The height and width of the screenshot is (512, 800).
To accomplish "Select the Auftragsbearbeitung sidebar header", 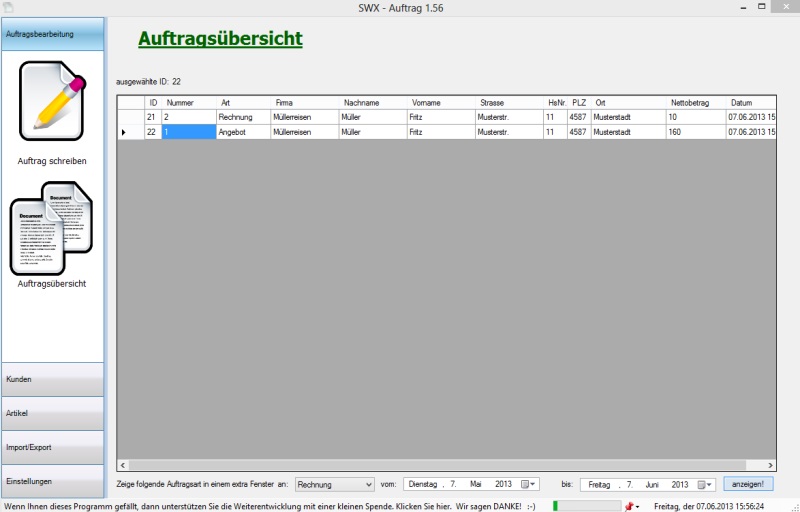I will tap(52, 34).
